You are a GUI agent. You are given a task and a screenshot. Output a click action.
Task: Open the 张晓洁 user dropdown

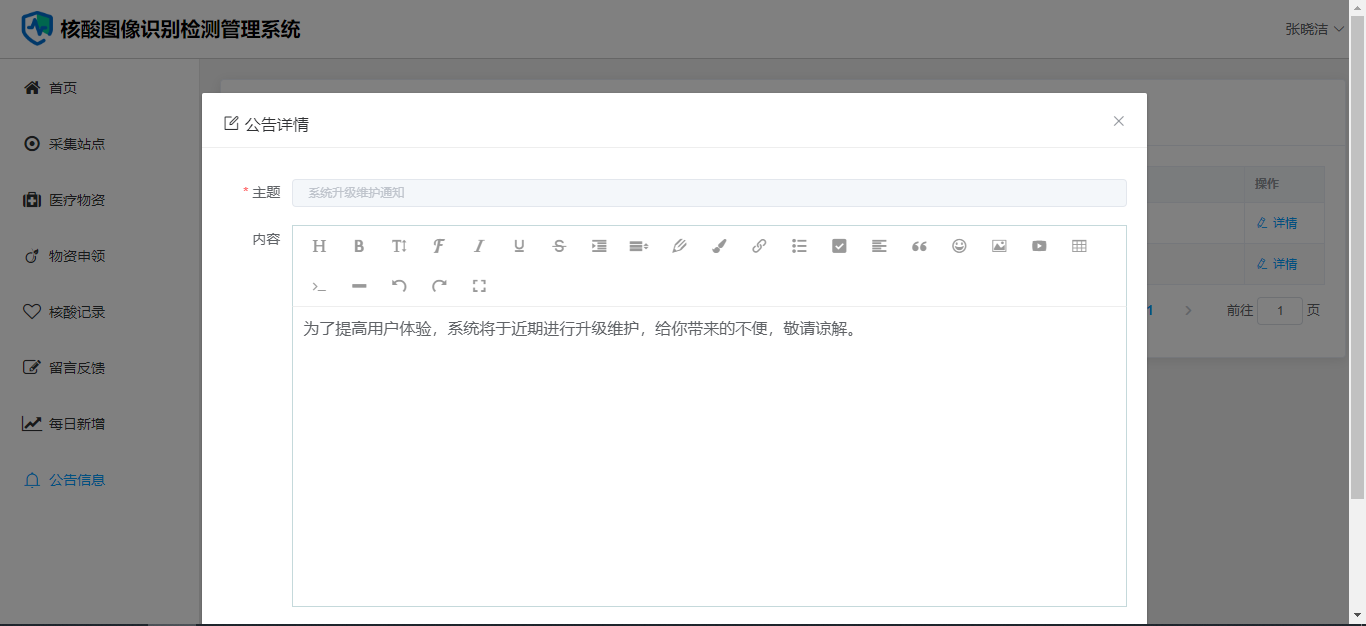coord(1314,29)
